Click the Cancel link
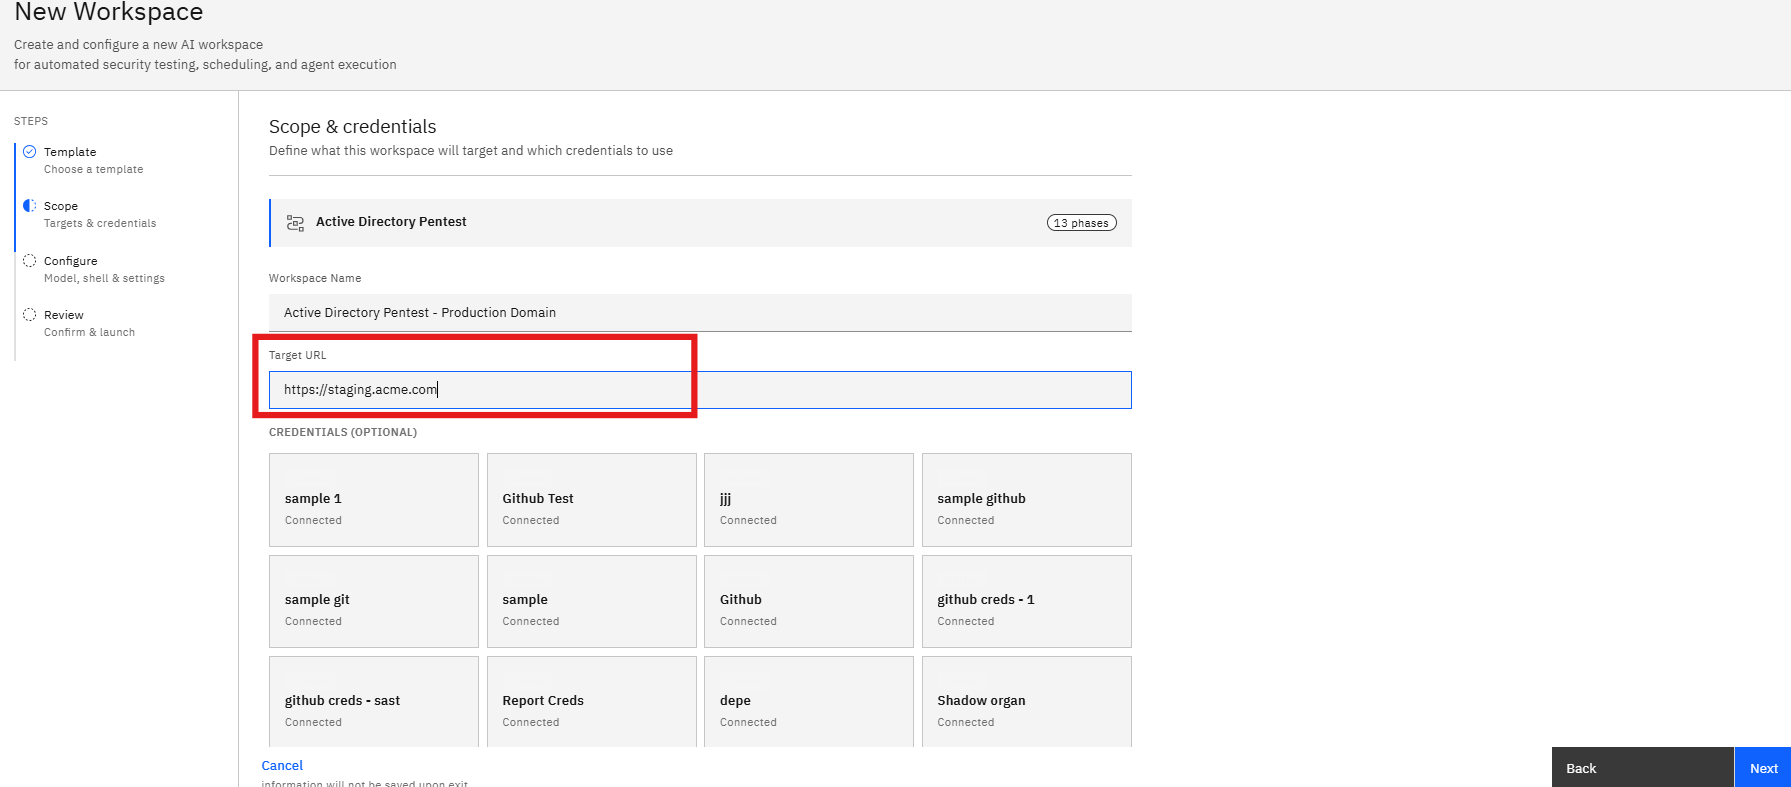 pyautogui.click(x=282, y=765)
